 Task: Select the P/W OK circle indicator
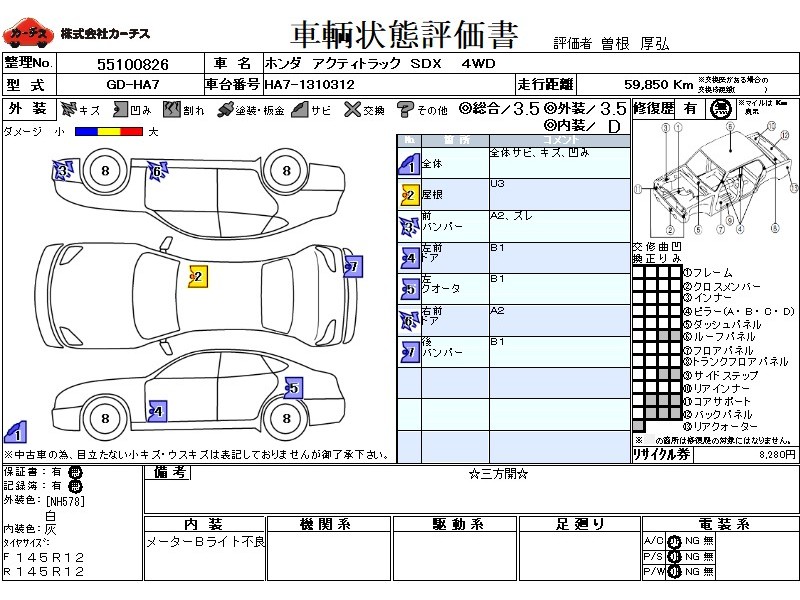click(674, 571)
